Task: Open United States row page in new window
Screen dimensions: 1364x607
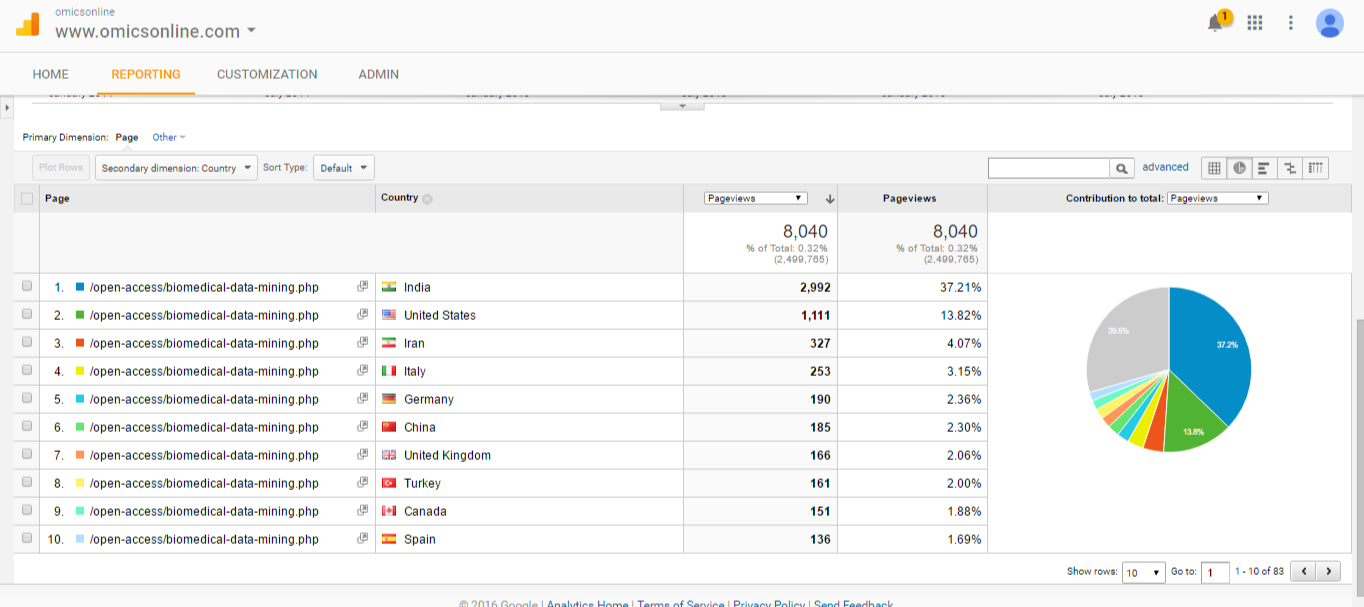Action: (x=362, y=315)
